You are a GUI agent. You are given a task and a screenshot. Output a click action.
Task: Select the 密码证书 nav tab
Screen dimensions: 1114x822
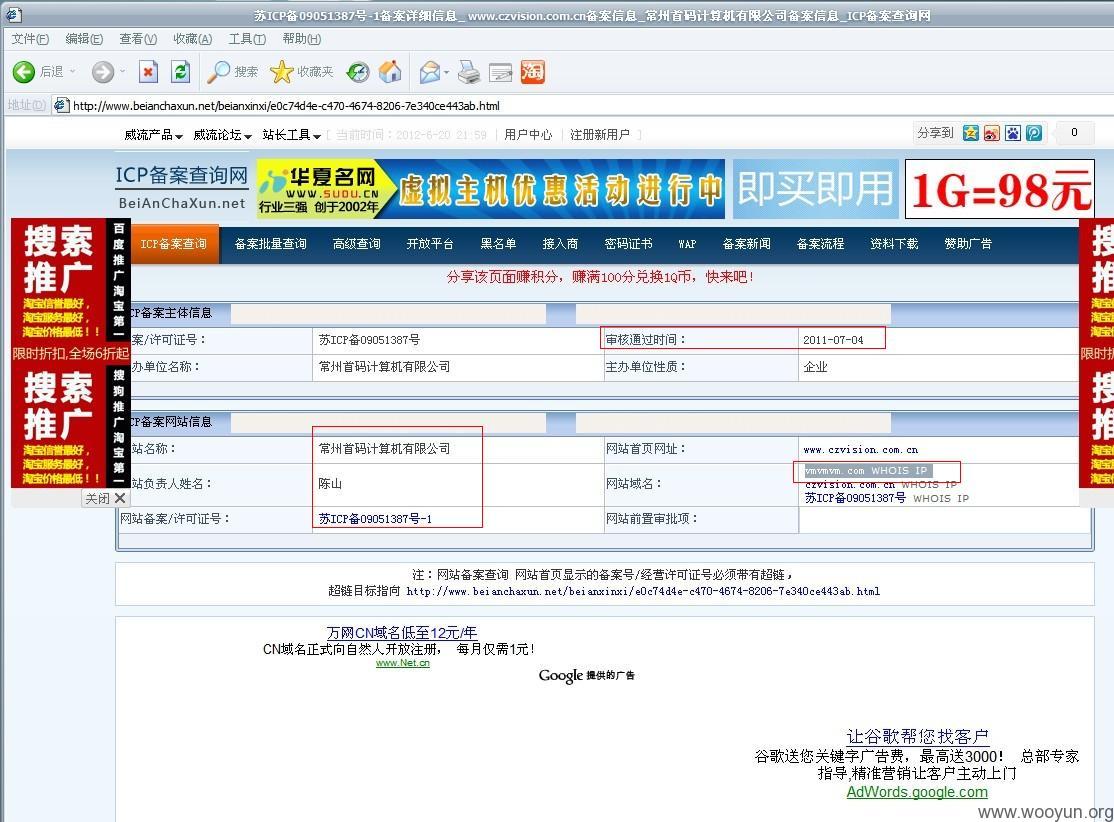[628, 244]
